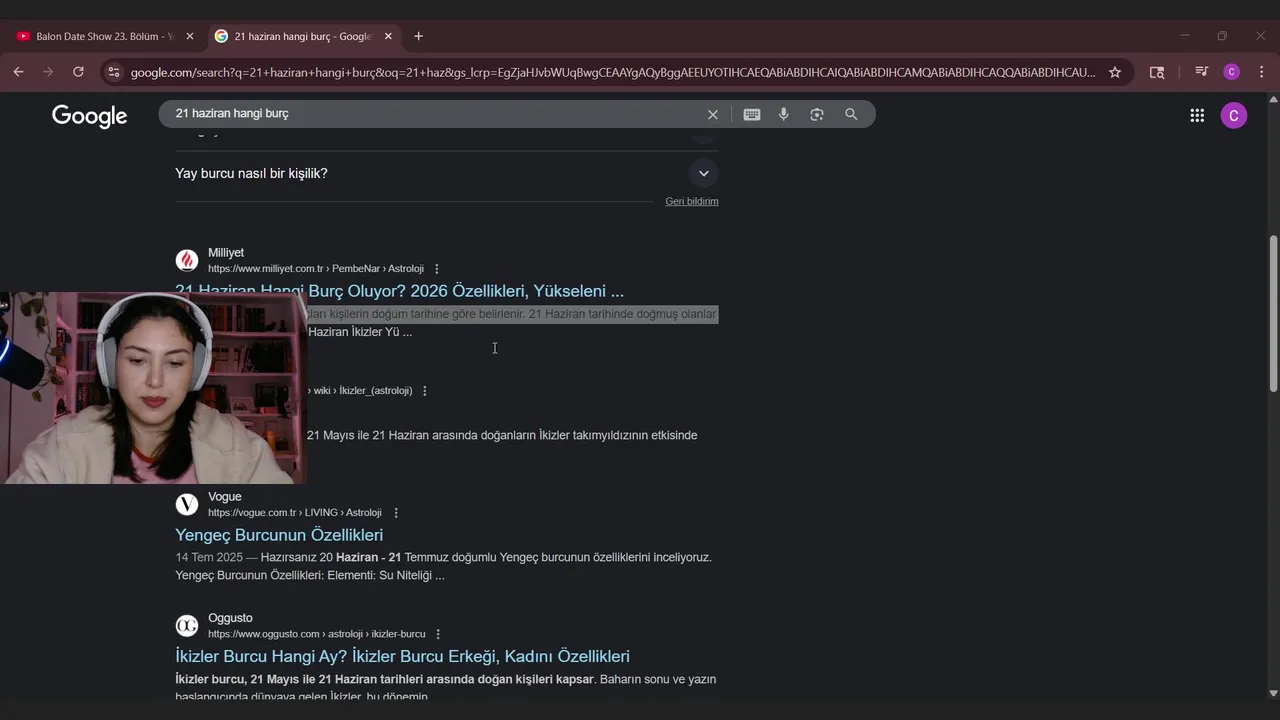This screenshot has height=720, width=1280.
Task: Open more options for the İkizler wiki result
Action: (425, 391)
